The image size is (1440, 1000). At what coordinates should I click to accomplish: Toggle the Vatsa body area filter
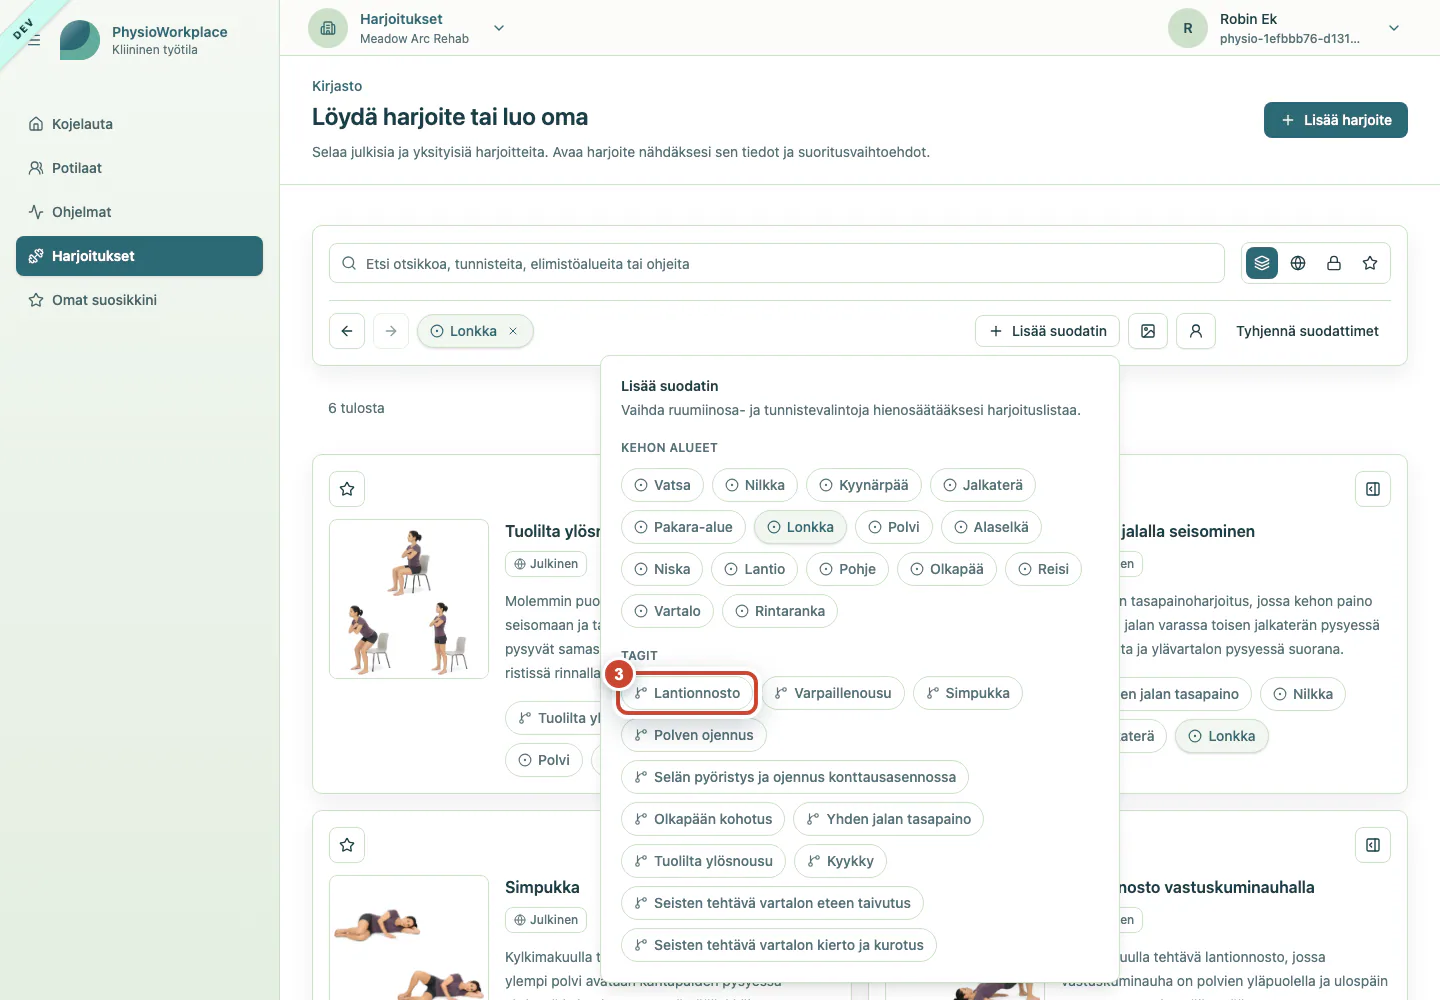(x=662, y=485)
